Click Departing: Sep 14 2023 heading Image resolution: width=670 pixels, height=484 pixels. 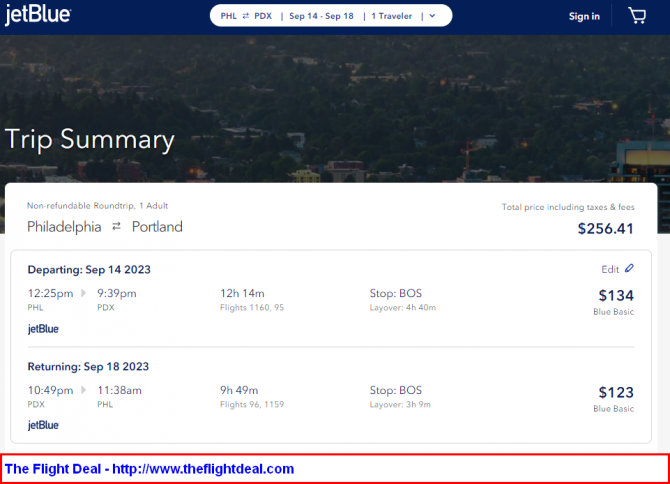(x=89, y=270)
